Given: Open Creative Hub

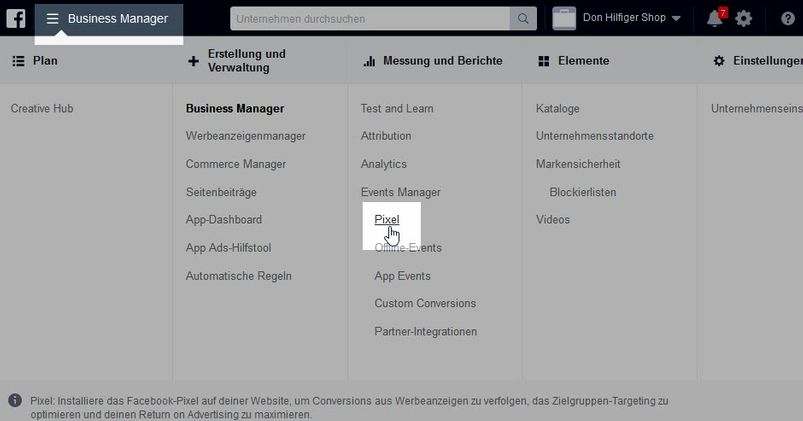Looking at the screenshot, I should [42, 109].
